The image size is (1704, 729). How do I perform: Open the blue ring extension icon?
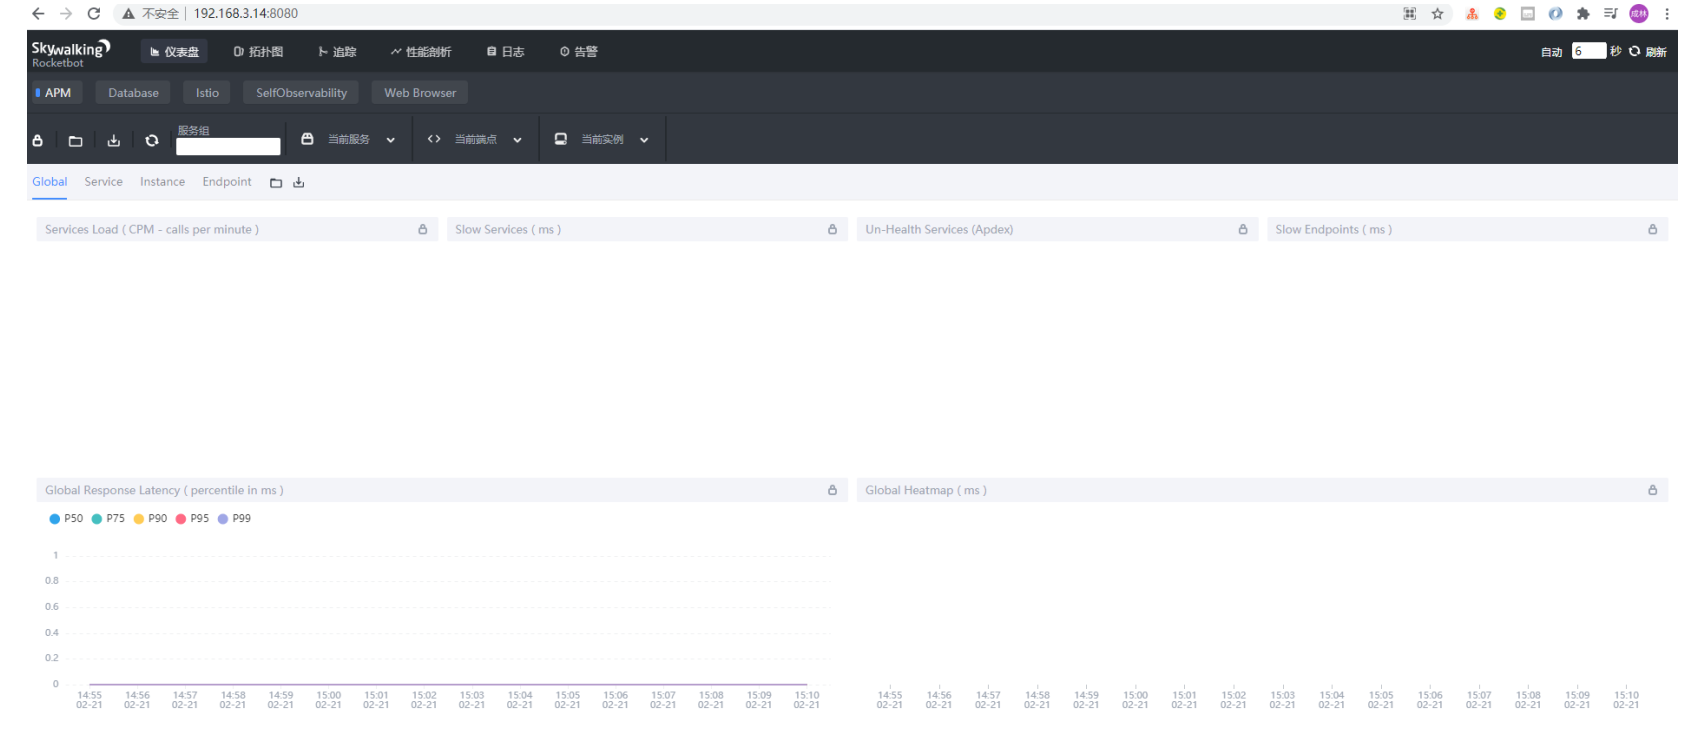pyautogui.click(x=1555, y=14)
